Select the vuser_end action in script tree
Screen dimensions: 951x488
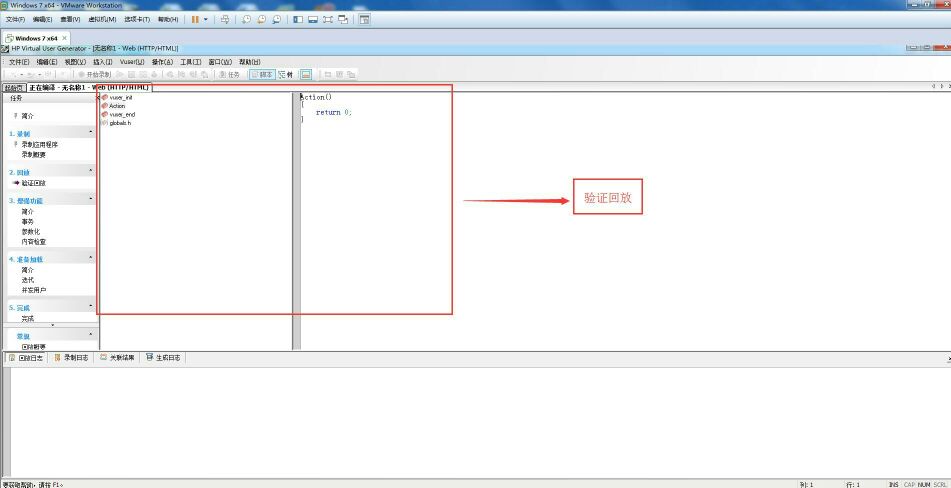click(122, 114)
